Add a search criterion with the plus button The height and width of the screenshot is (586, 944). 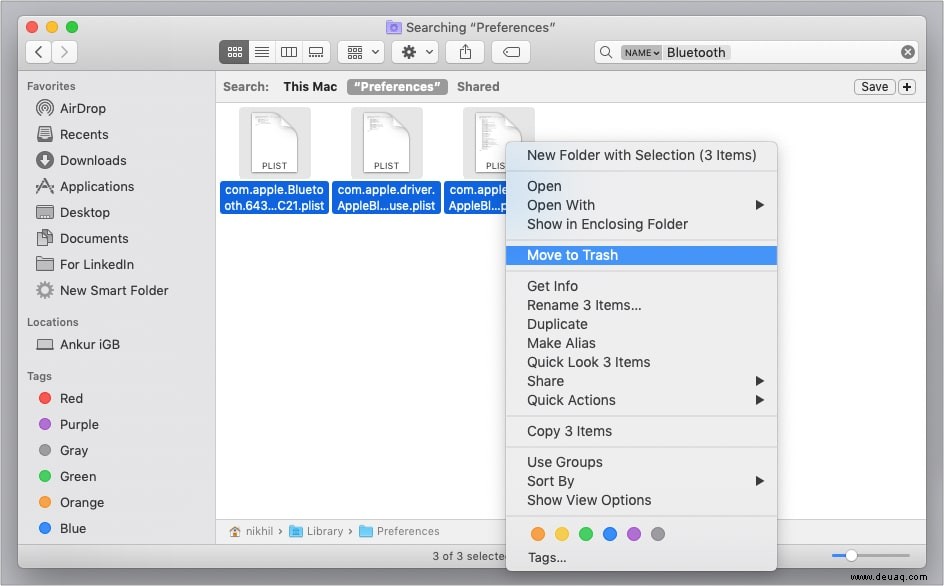tap(907, 87)
